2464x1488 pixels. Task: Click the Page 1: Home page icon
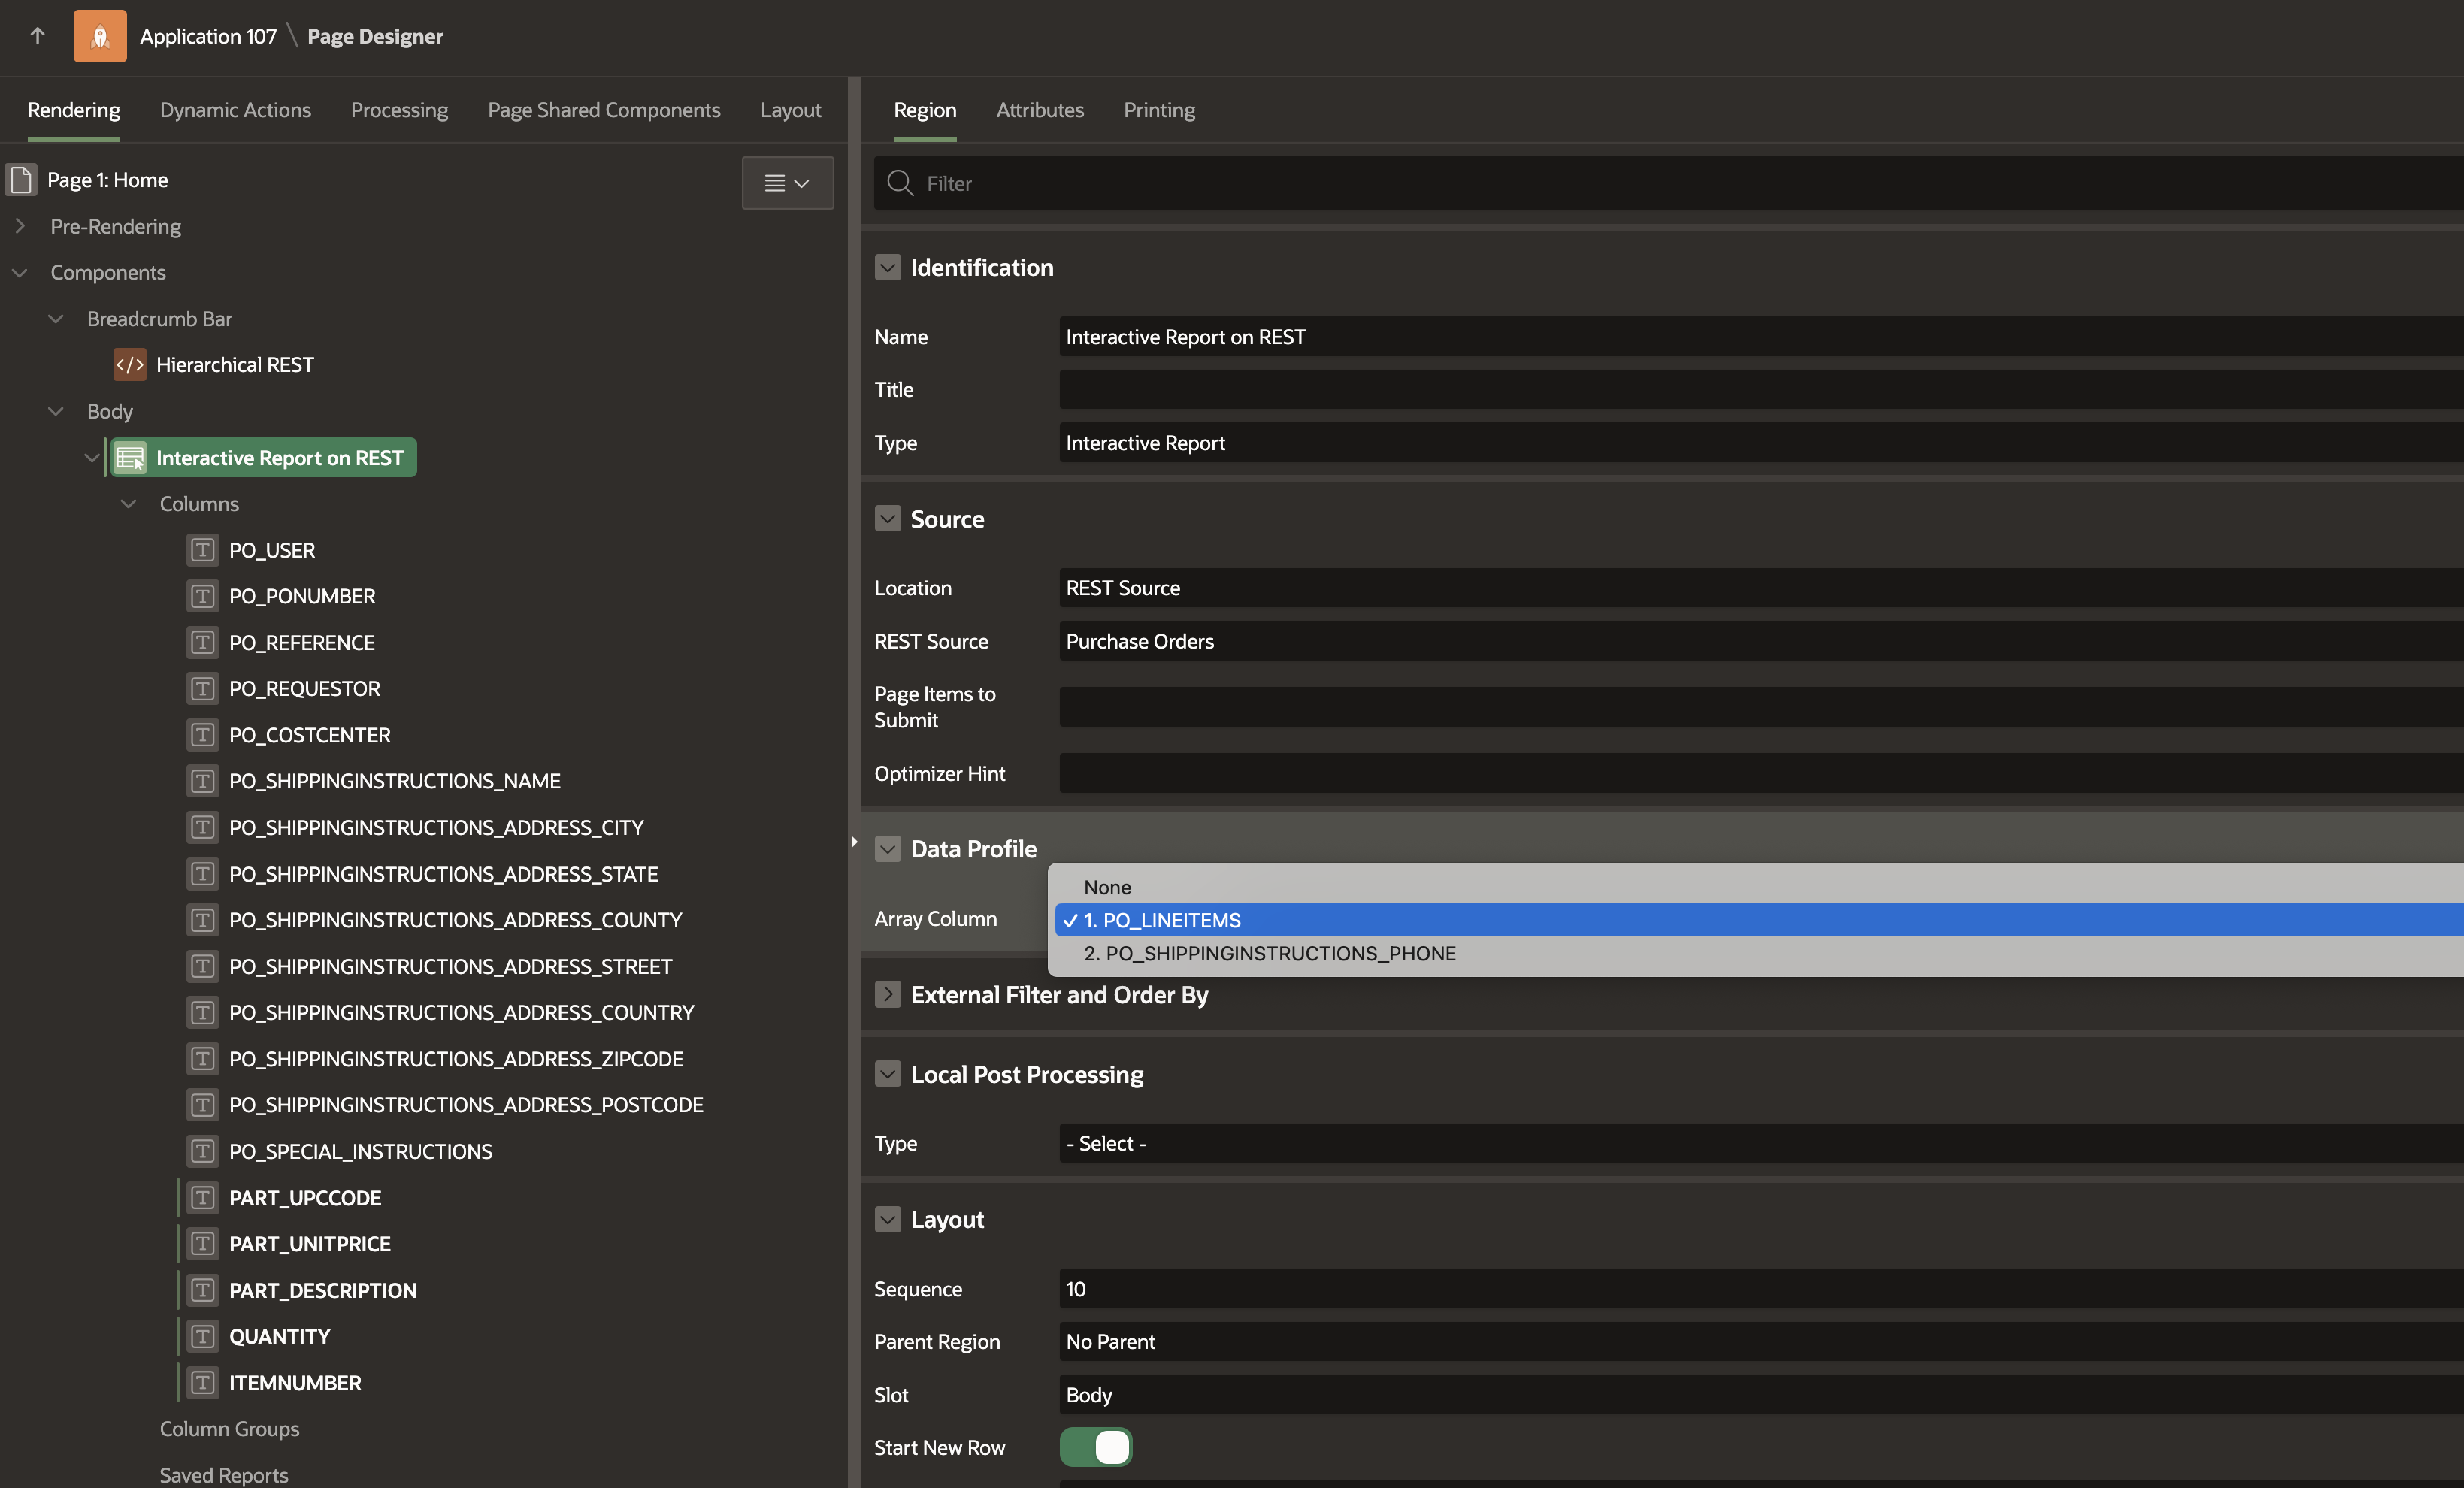(x=22, y=180)
